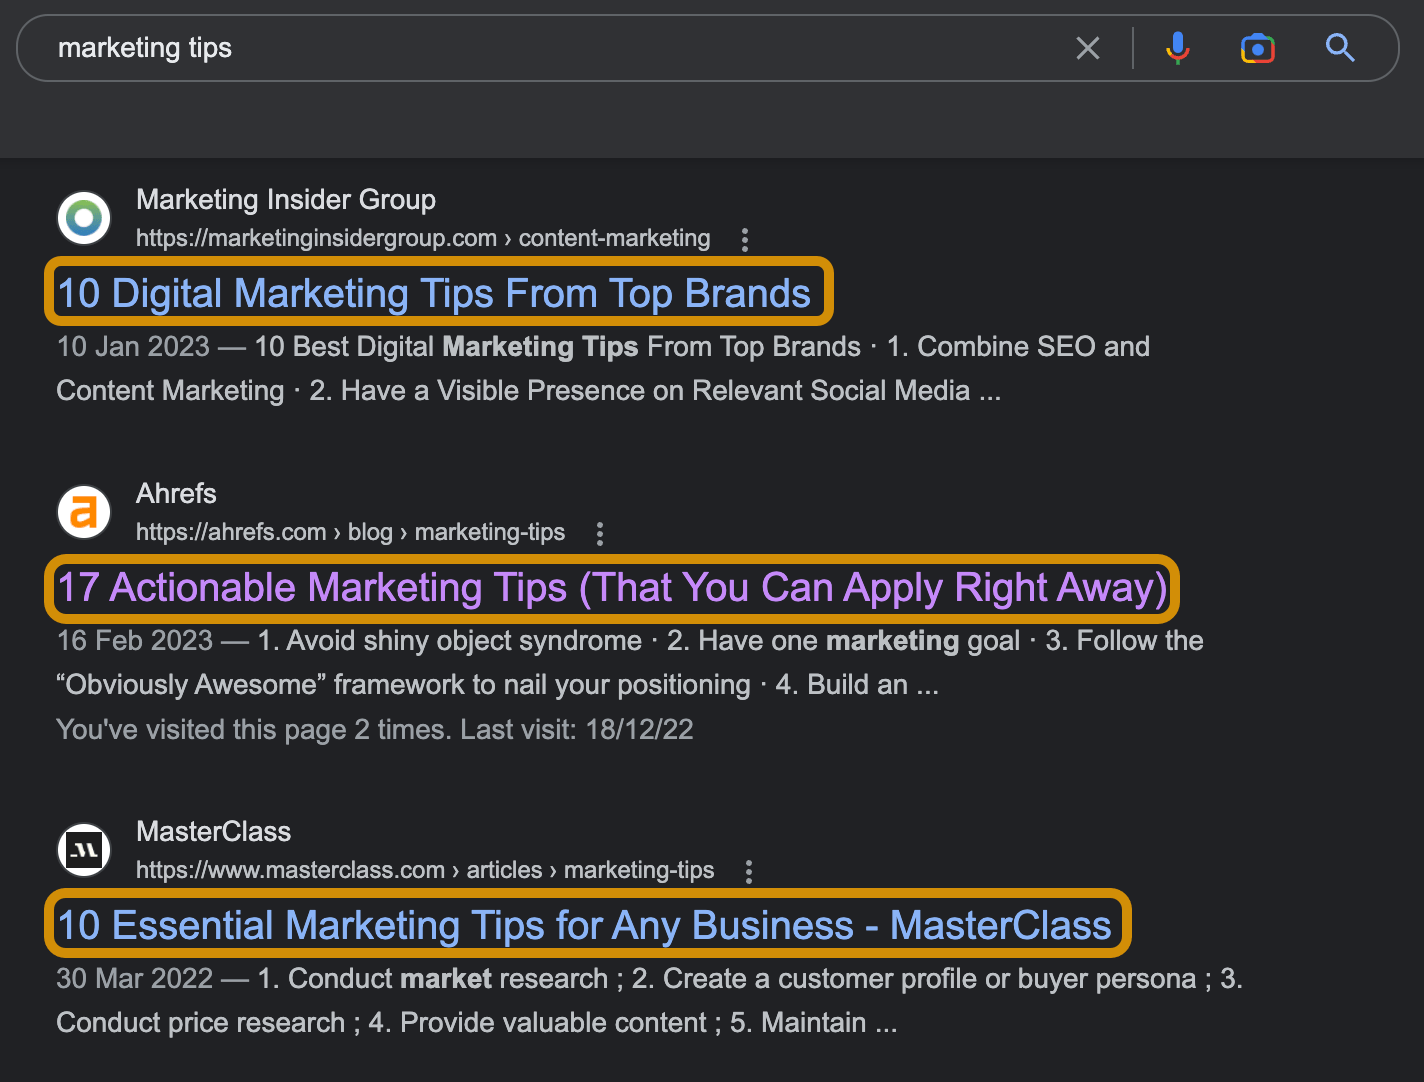The image size is (1424, 1082).
Task: Activate voice search with the microphone icon
Action: tap(1178, 47)
